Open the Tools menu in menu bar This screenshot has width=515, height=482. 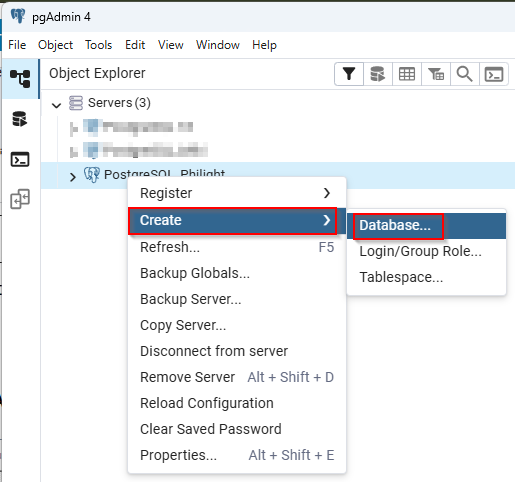pyautogui.click(x=98, y=45)
